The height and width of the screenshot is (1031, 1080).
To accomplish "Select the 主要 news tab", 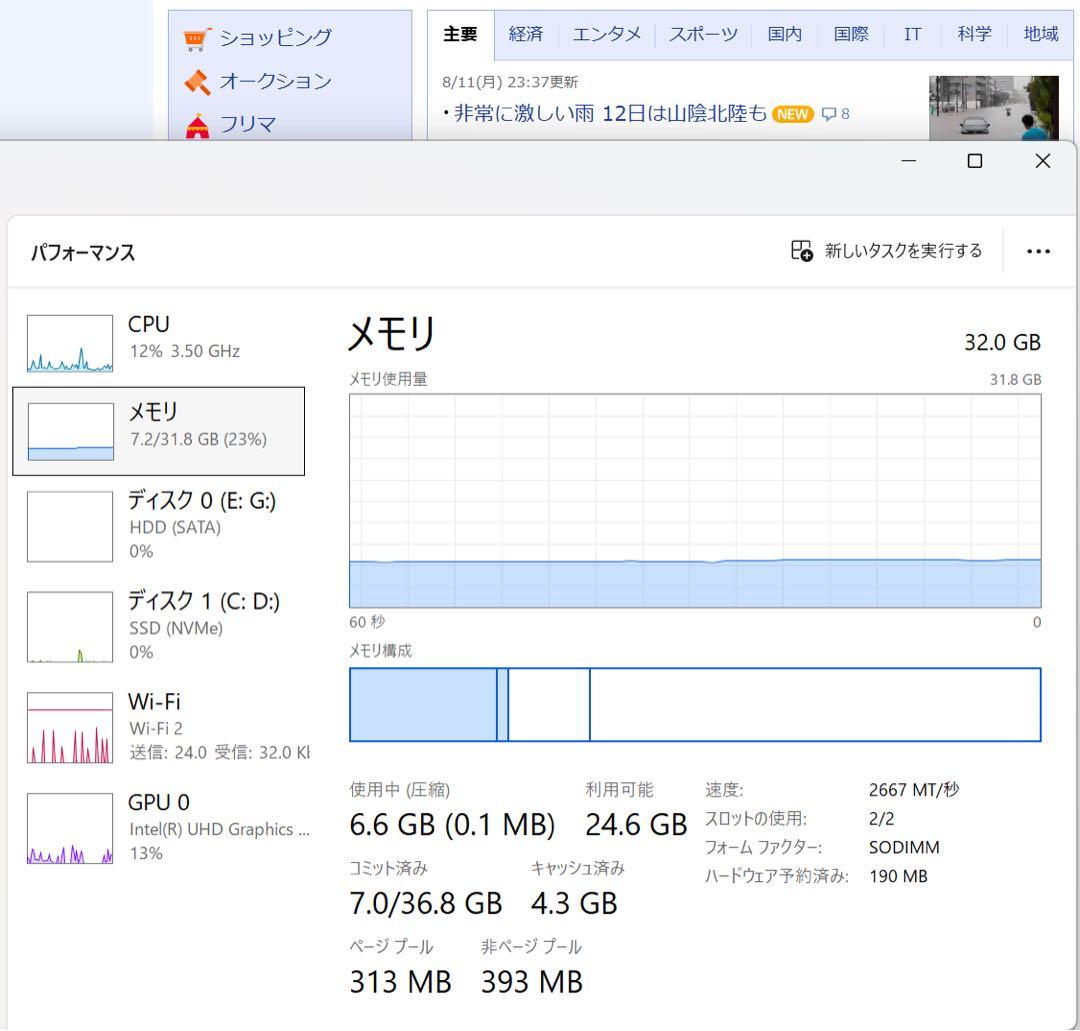I will tap(460, 33).
